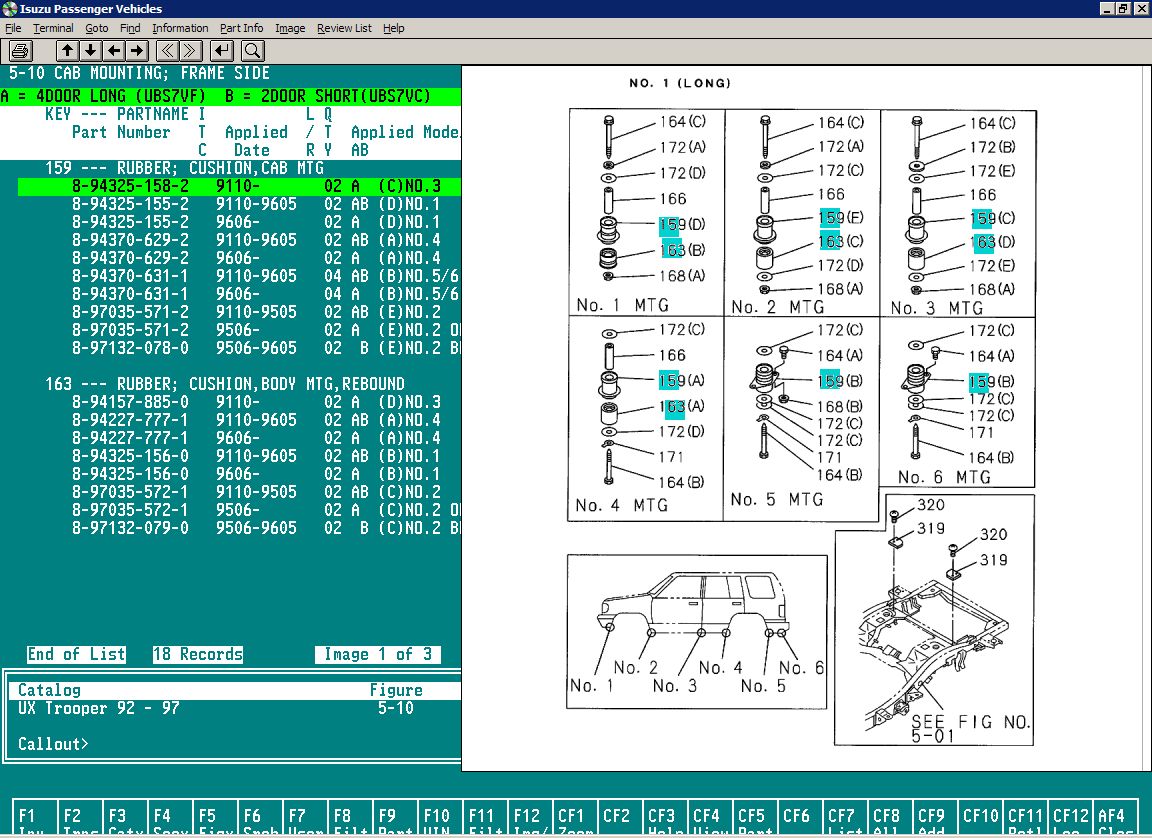Click the '163 --- RUBBER; CUSHION,BODY MTG,REBOUND' heading
This screenshot has height=838, width=1152.
(x=225, y=384)
